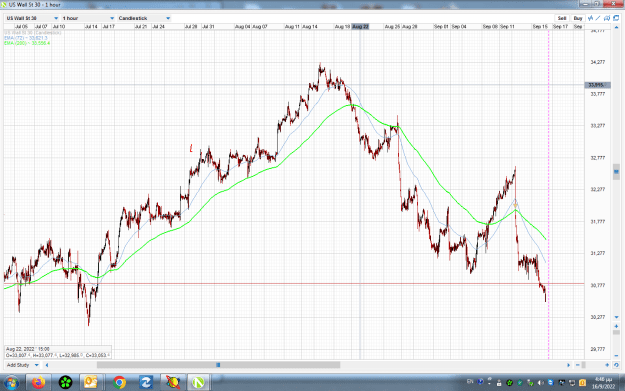The image size is (625, 391).
Task: Open Outlook from the taskbar
Action: pos(91,383)
